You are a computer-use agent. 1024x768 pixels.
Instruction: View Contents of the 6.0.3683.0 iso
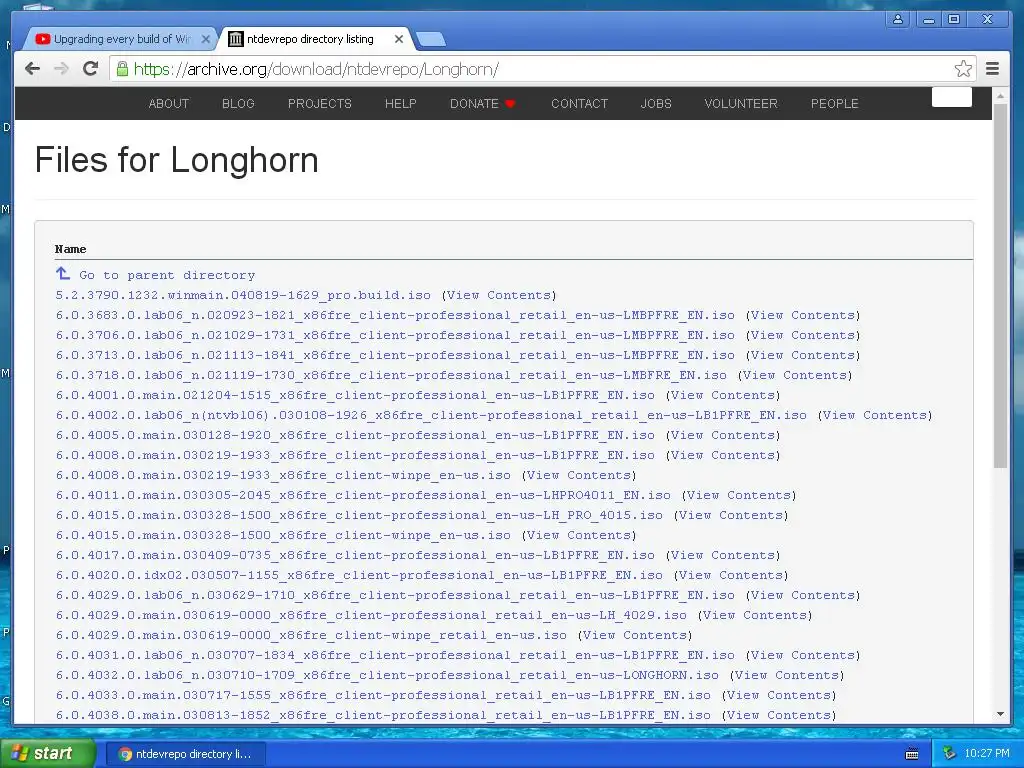803,315
